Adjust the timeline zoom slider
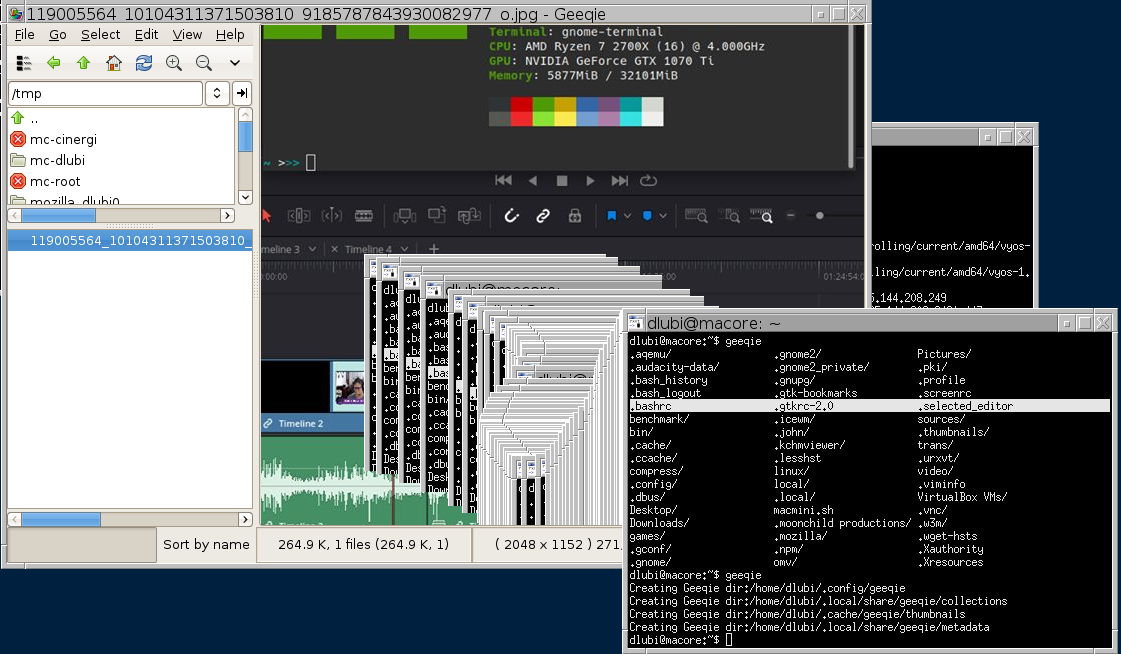This screenshot has height=654, width=1121. pyautogui.click(x=820, y=215)
